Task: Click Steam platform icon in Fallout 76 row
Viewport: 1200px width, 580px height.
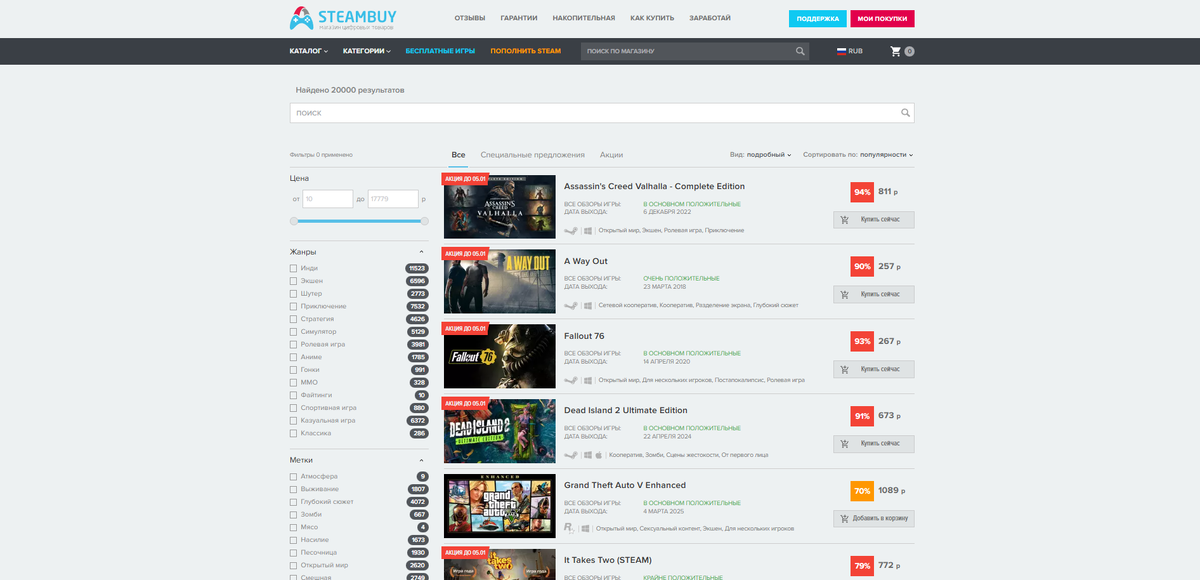Action: point(570,380)
